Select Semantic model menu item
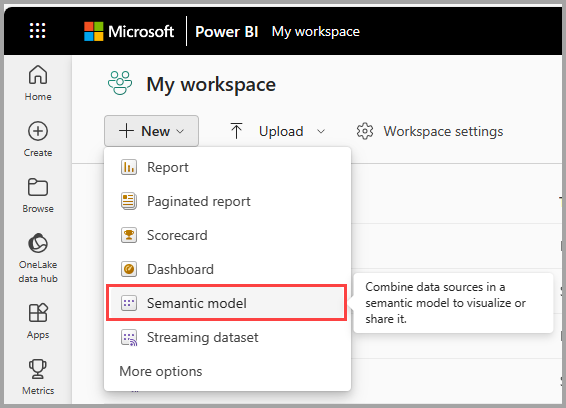Image resolution: width=566 pixels, height=408 pixels. [x=227, y=303]
